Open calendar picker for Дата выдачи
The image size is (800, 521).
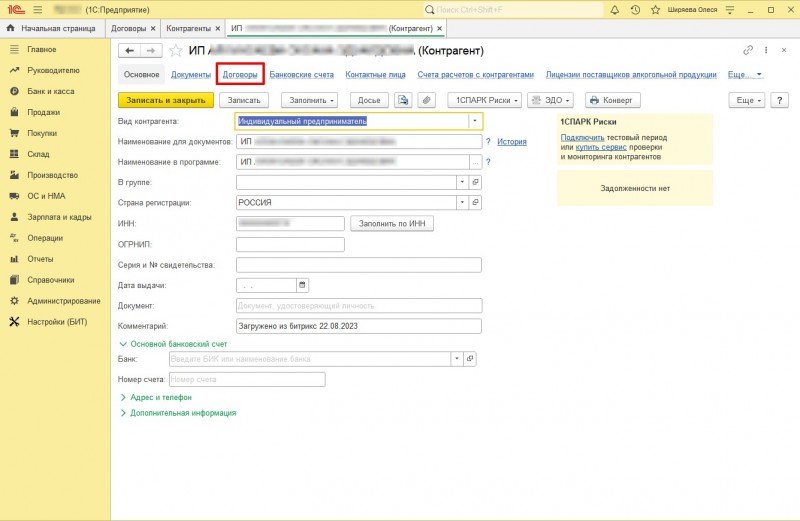click(x=302, y=285)
